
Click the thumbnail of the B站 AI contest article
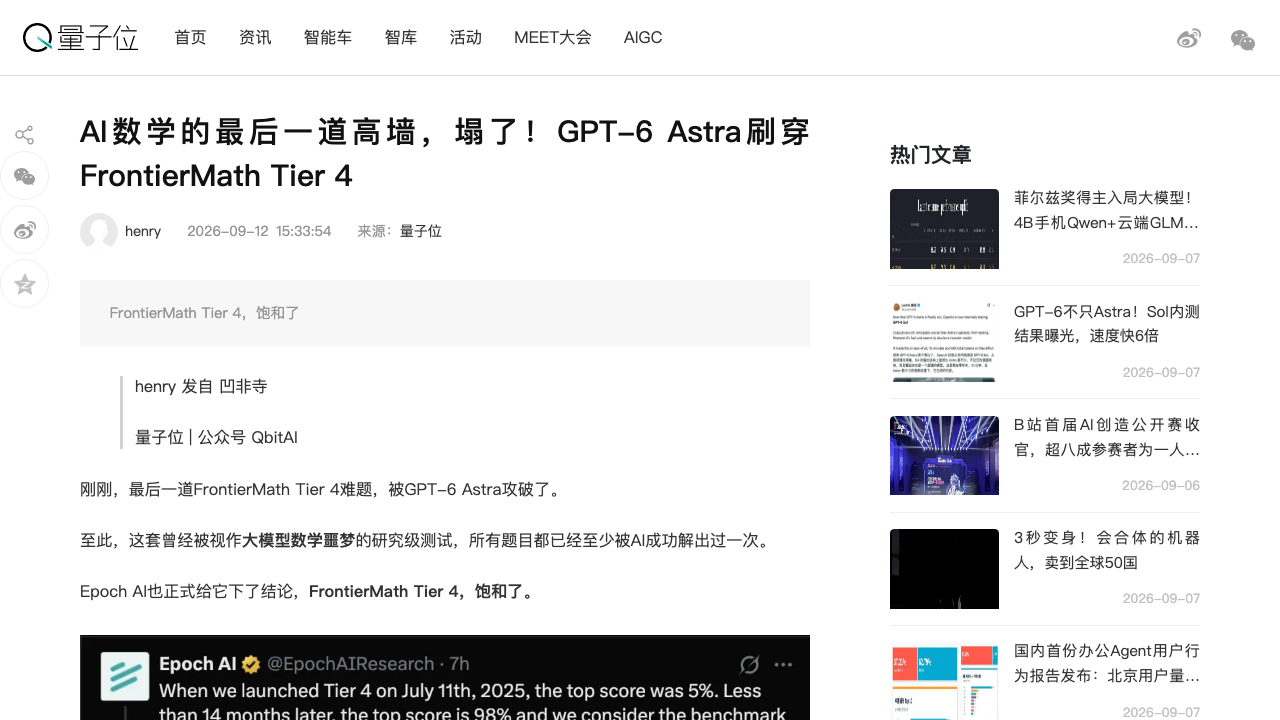point(944,455)
